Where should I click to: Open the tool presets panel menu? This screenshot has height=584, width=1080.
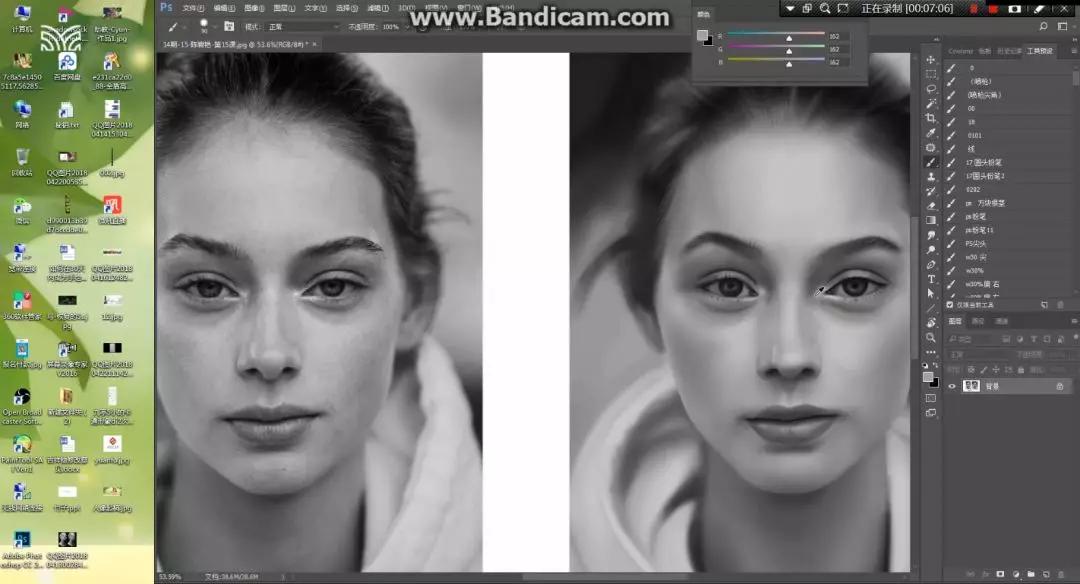tap(1073, 51)
